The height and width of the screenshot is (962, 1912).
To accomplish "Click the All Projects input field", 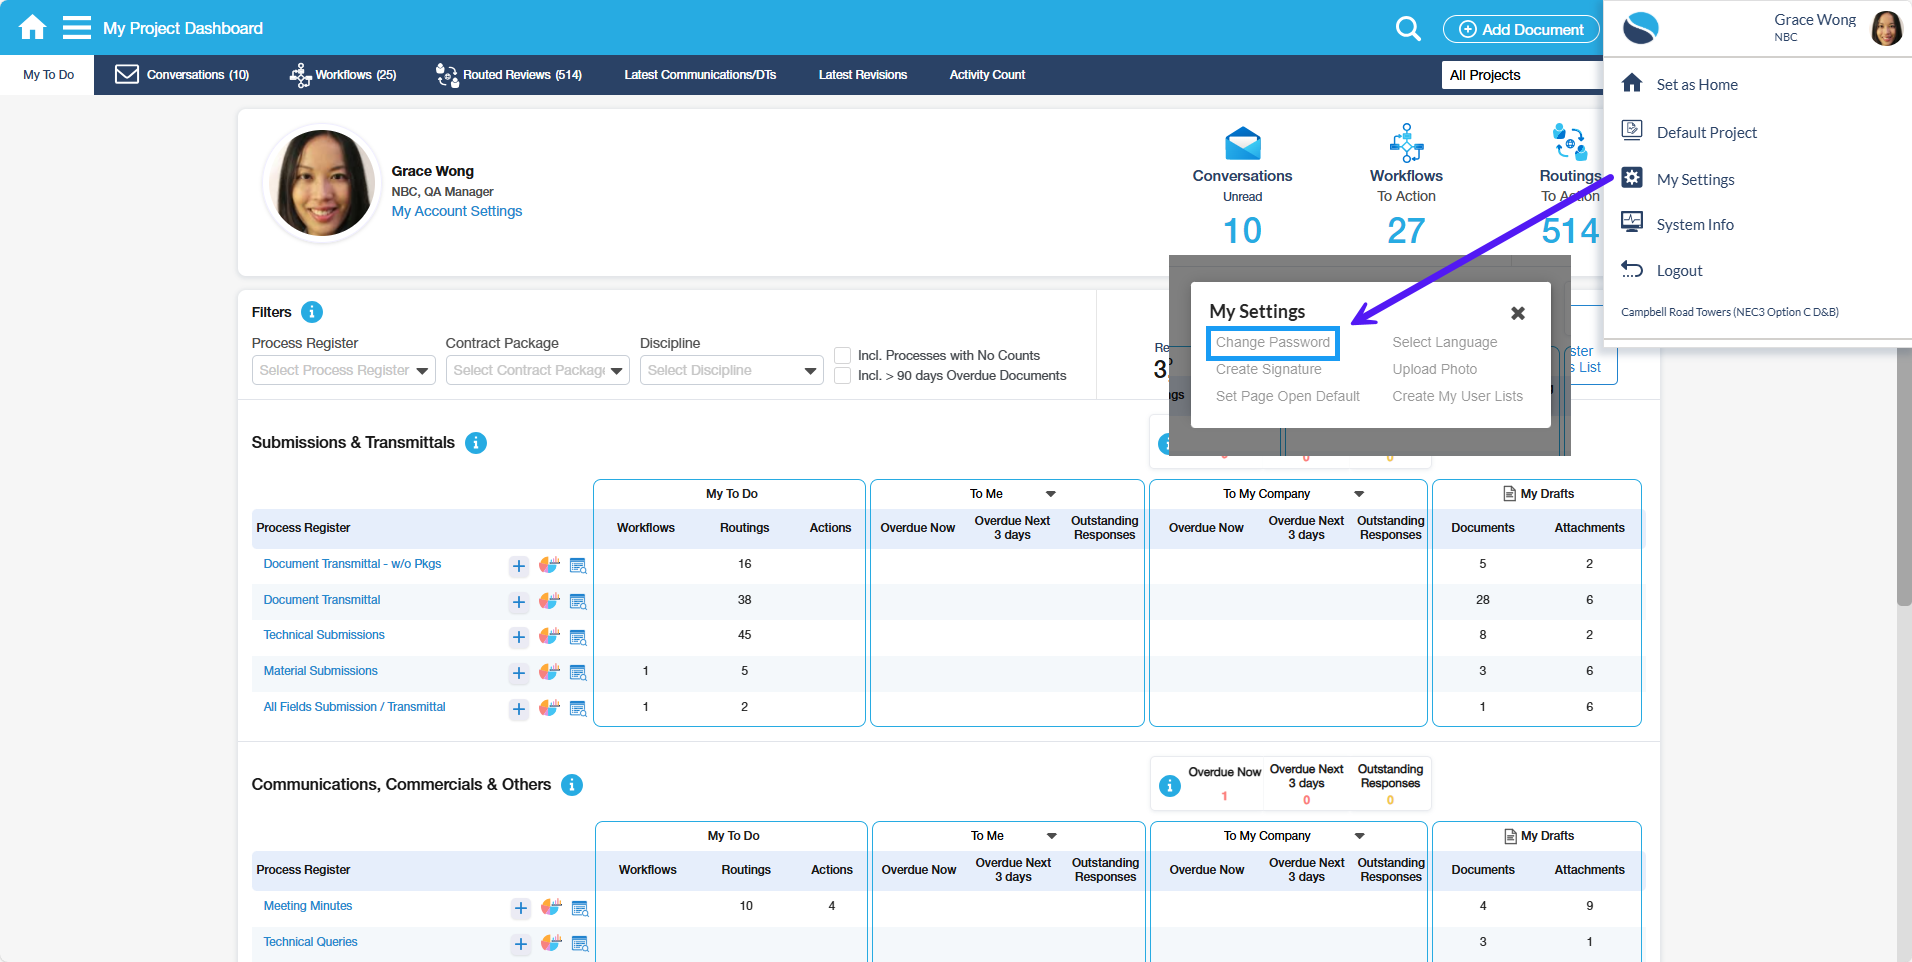I will point(1520,75).
